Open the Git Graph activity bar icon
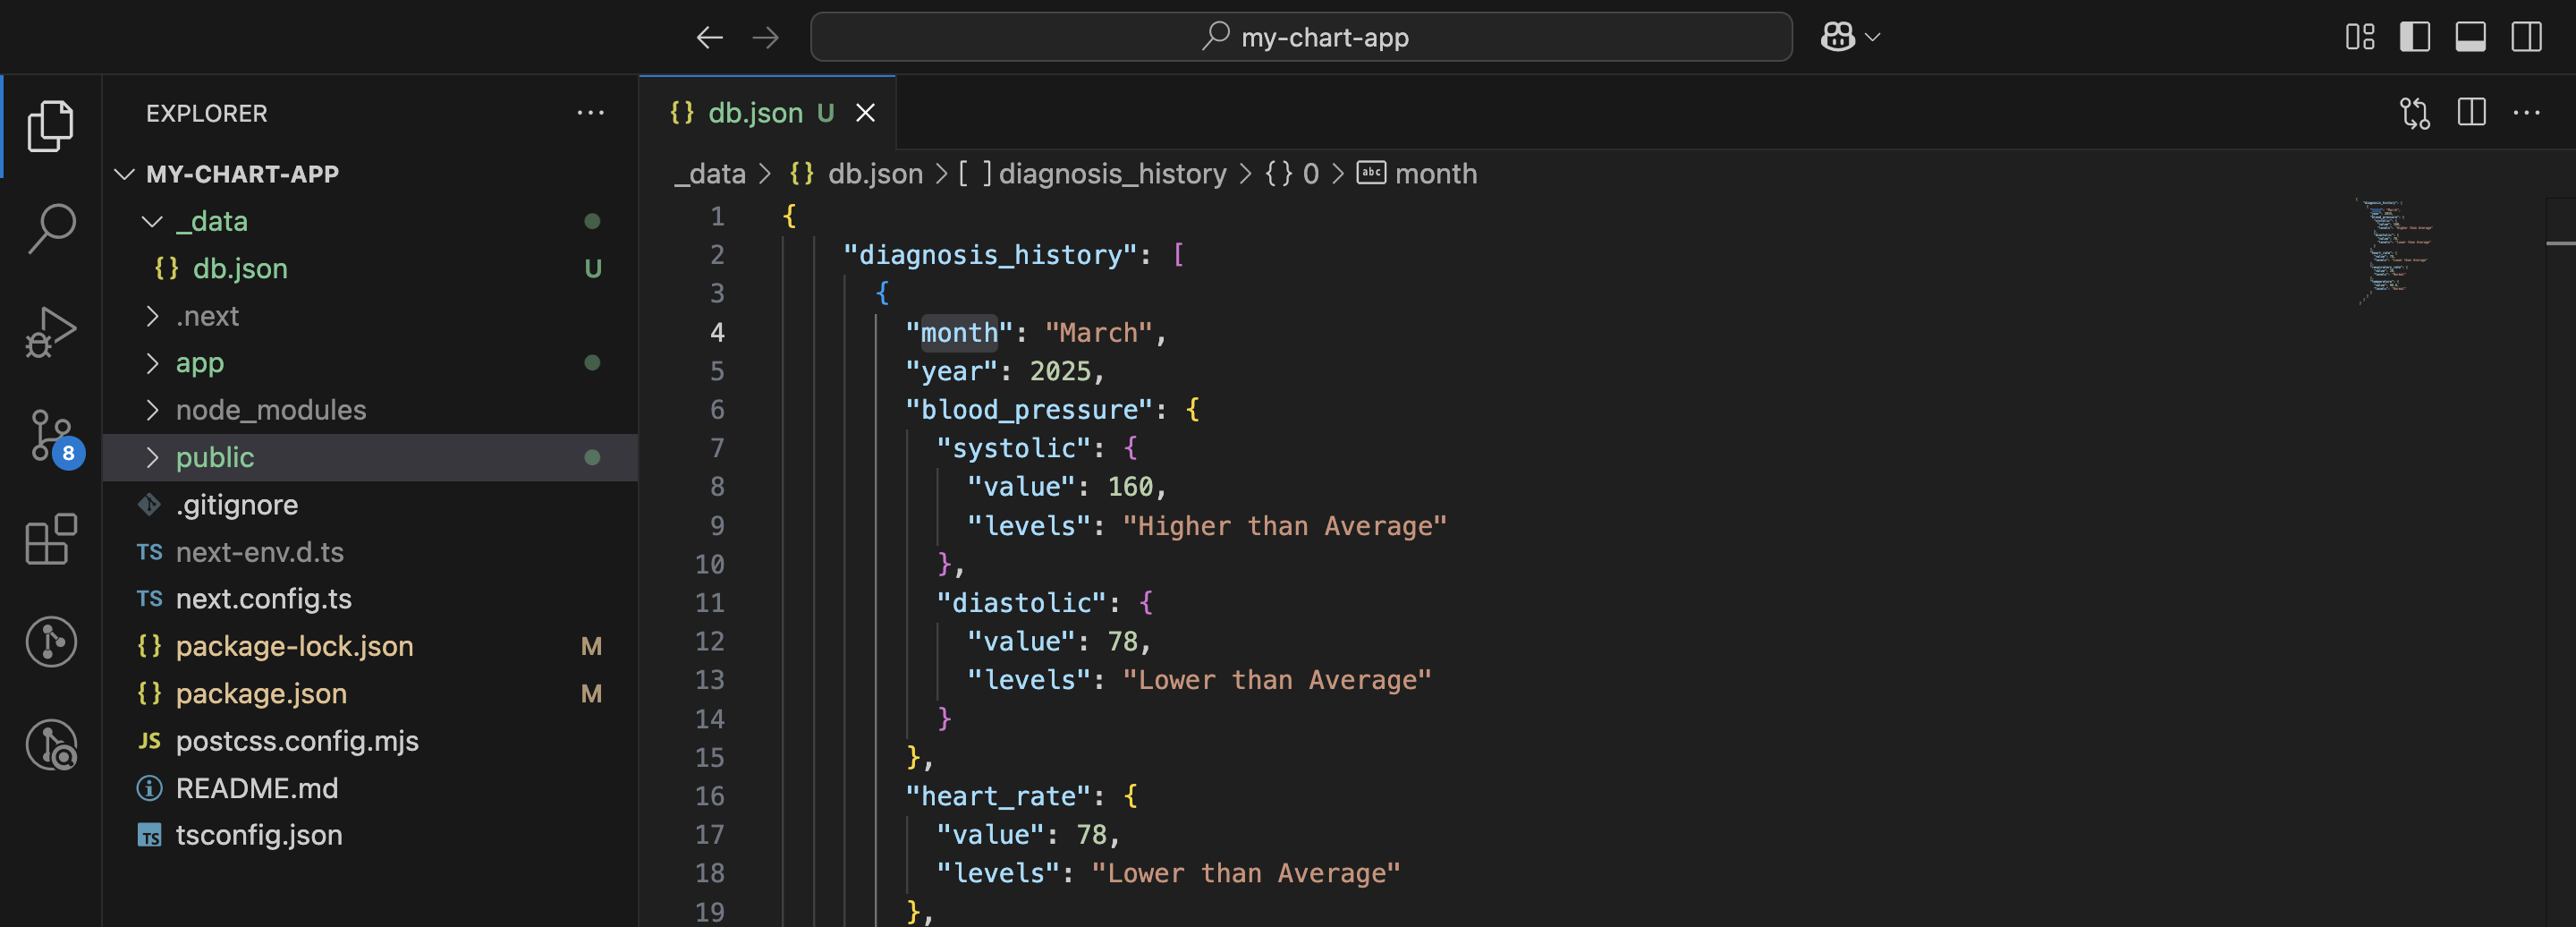Screen dimensions: 2576x927 [51, 642]
